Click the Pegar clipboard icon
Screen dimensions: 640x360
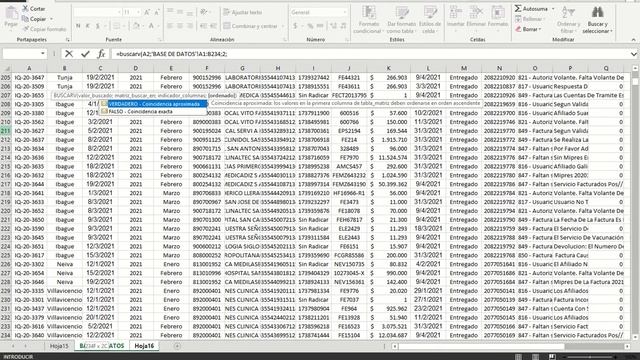pos(11,13)
